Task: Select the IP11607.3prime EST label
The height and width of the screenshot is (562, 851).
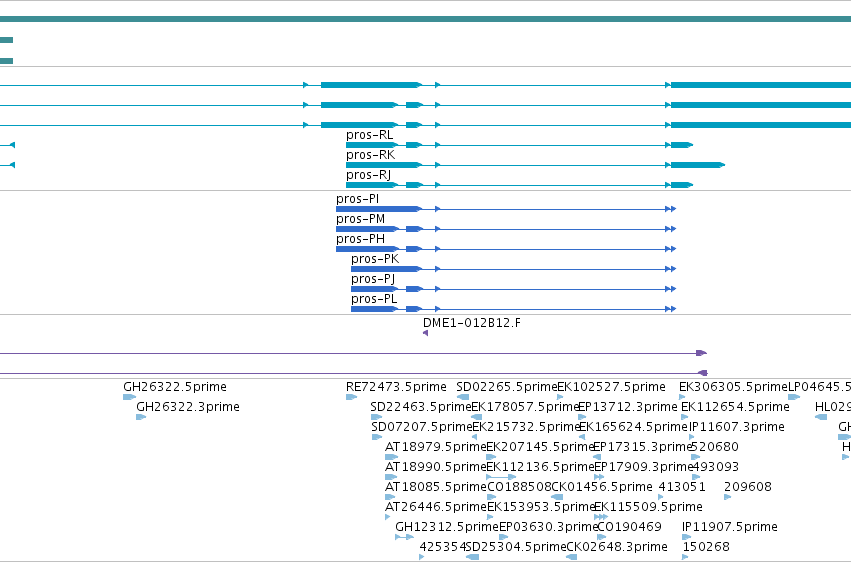Action: (736, 427)
